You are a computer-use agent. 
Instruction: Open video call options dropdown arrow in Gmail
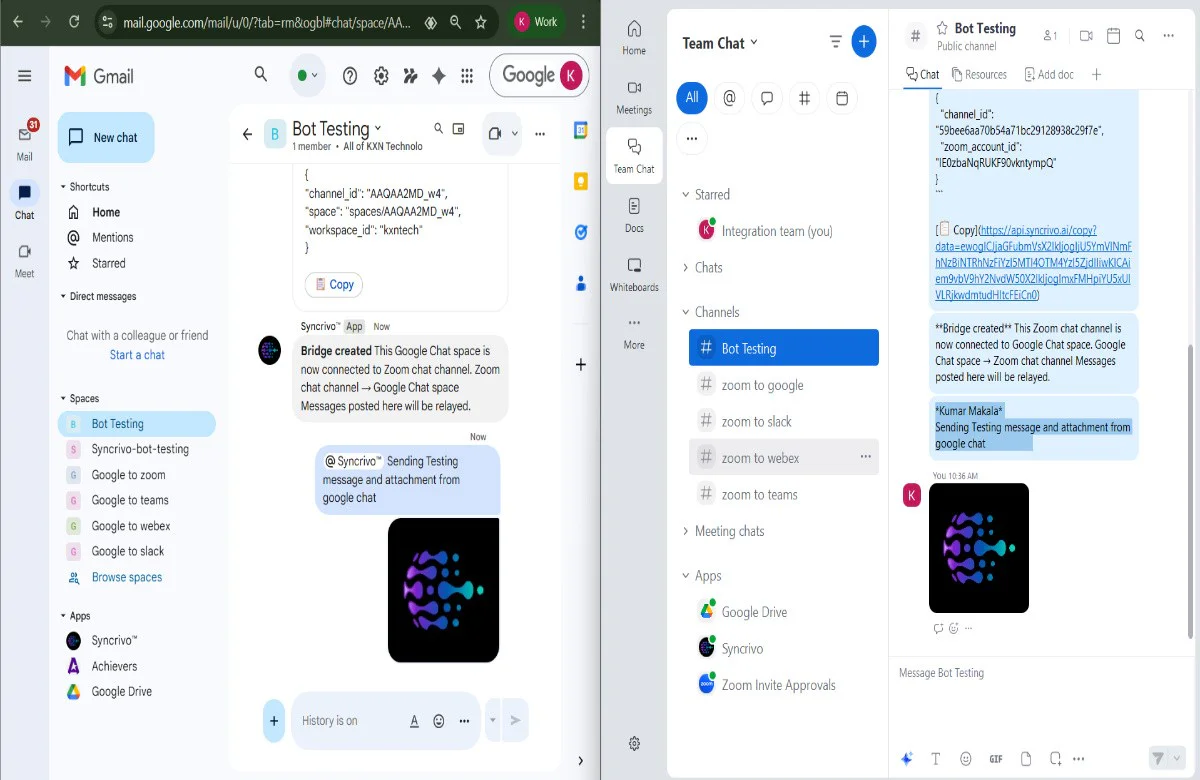pyautogui.click(x=515, y=133)
